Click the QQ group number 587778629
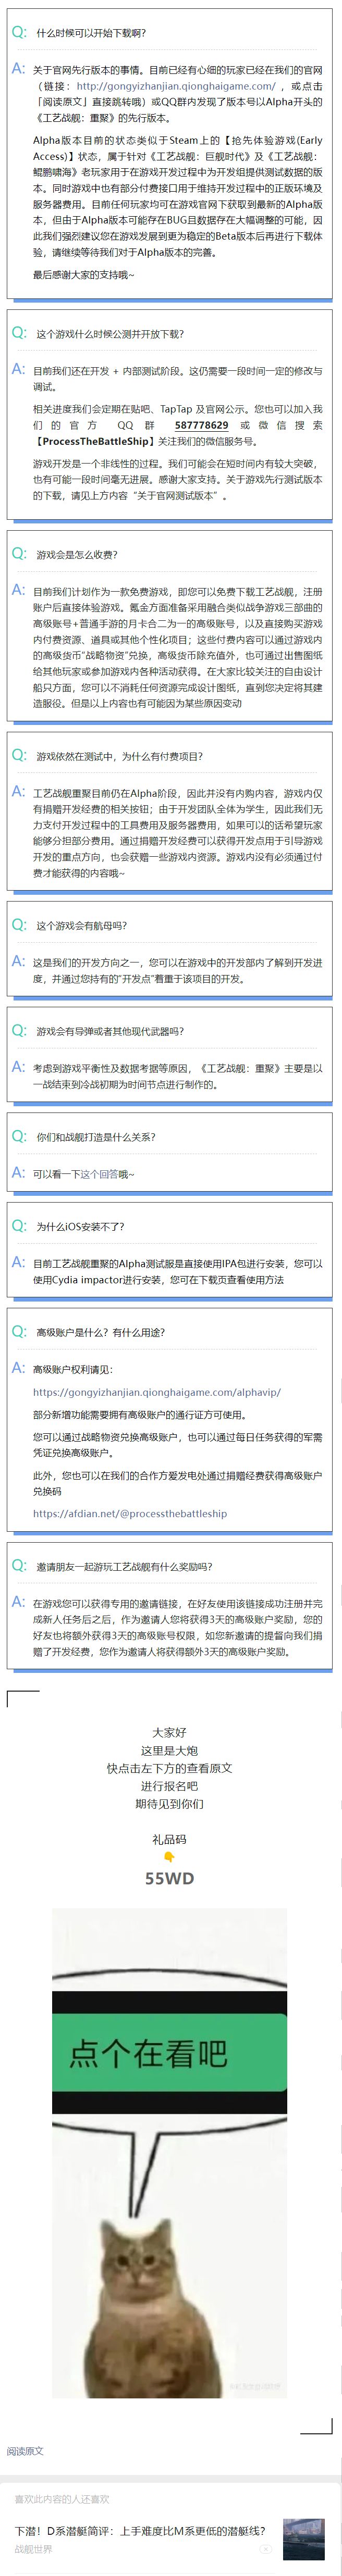The height and width of the screenshot is (2576, 342). [x=201, y=425]
